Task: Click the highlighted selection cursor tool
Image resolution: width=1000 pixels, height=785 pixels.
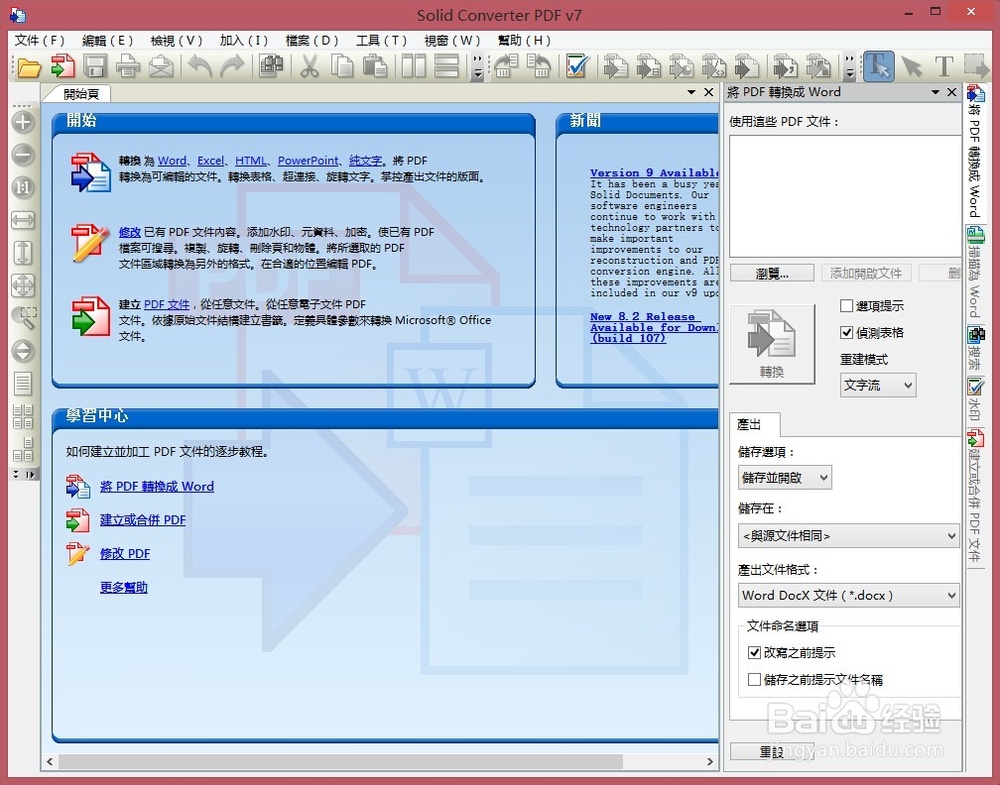Action: coord(878,66)
